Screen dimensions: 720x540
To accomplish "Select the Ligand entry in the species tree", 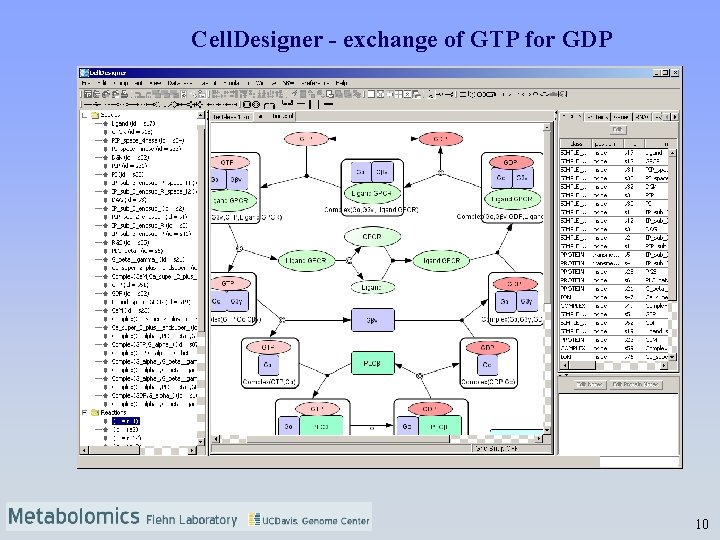I will pos(133,124).
